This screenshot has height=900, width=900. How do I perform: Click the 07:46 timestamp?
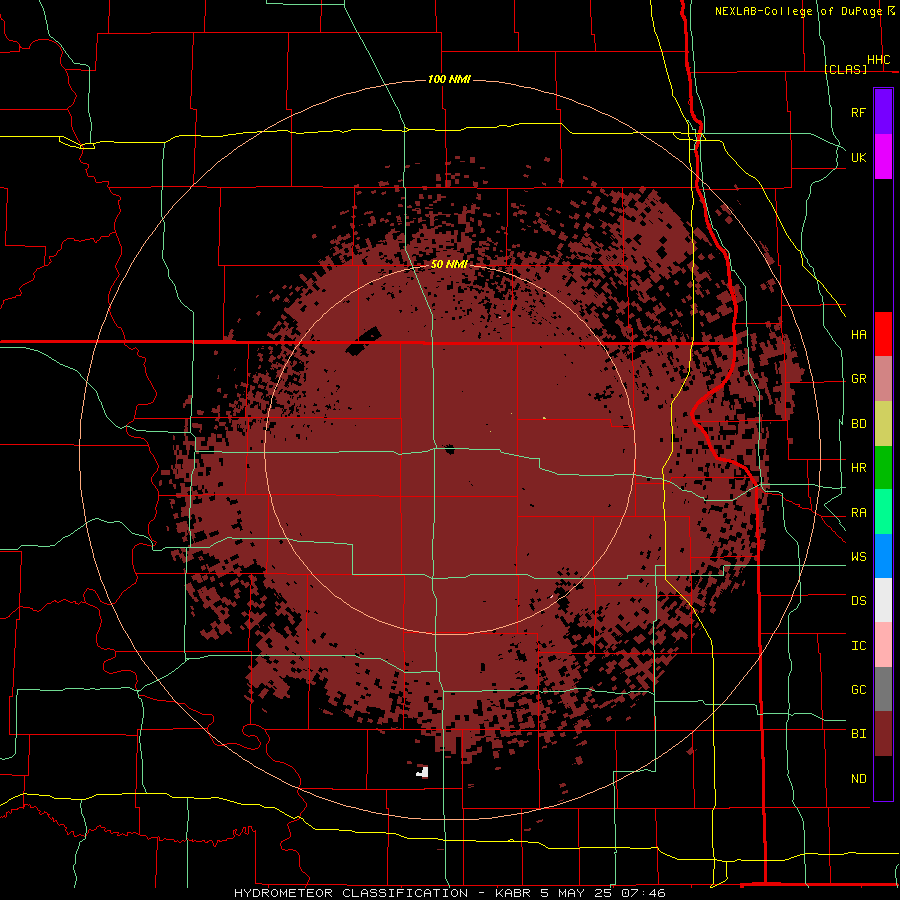[x=645, y=893]
